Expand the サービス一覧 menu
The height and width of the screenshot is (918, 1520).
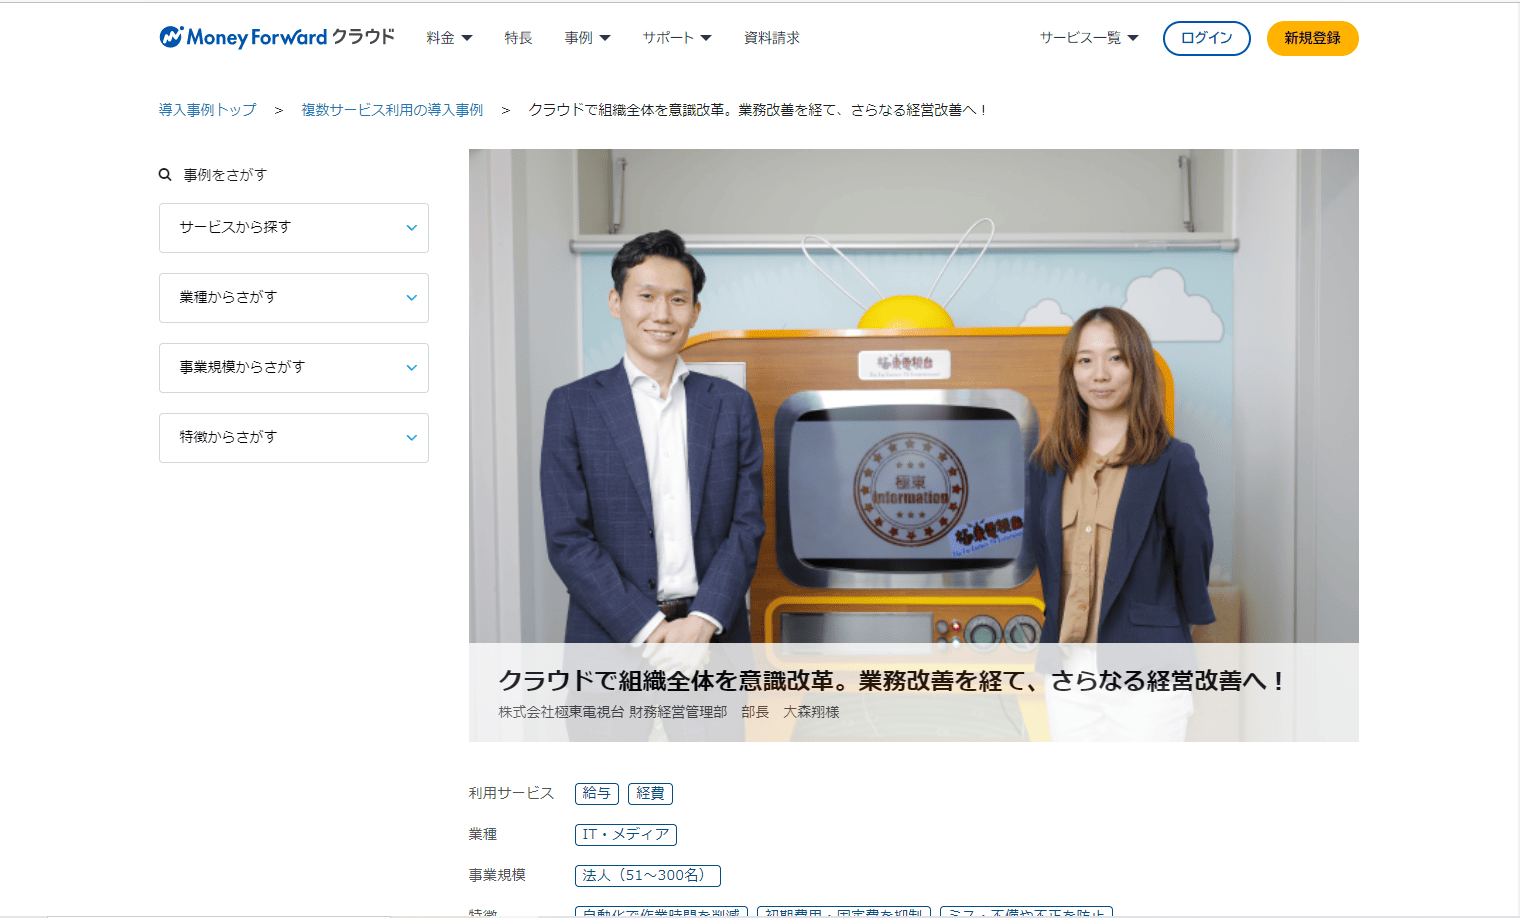click(x=1089, y=38)
